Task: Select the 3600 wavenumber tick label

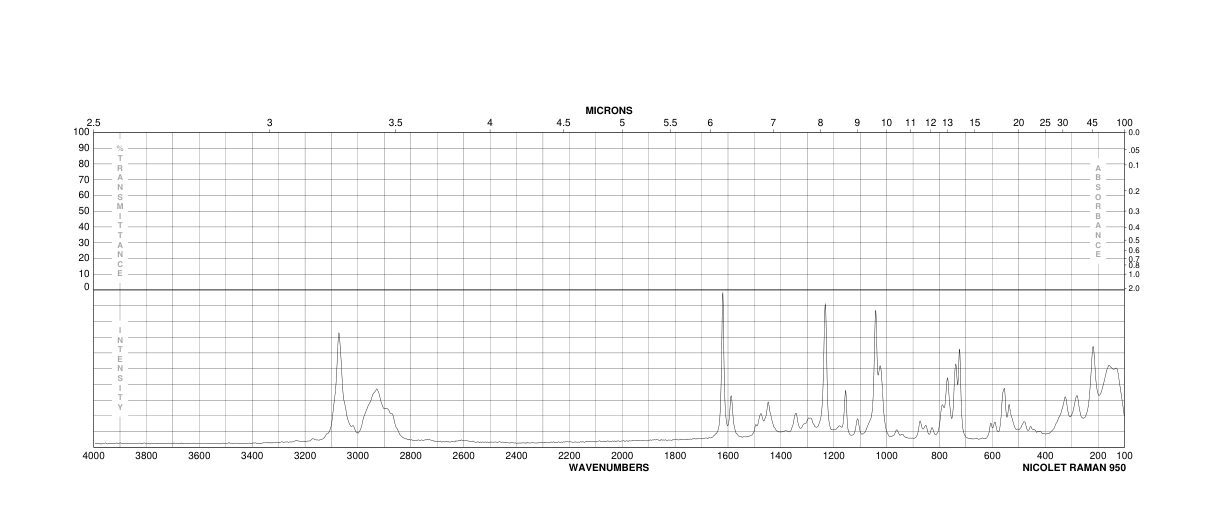Action: point(199,456)
